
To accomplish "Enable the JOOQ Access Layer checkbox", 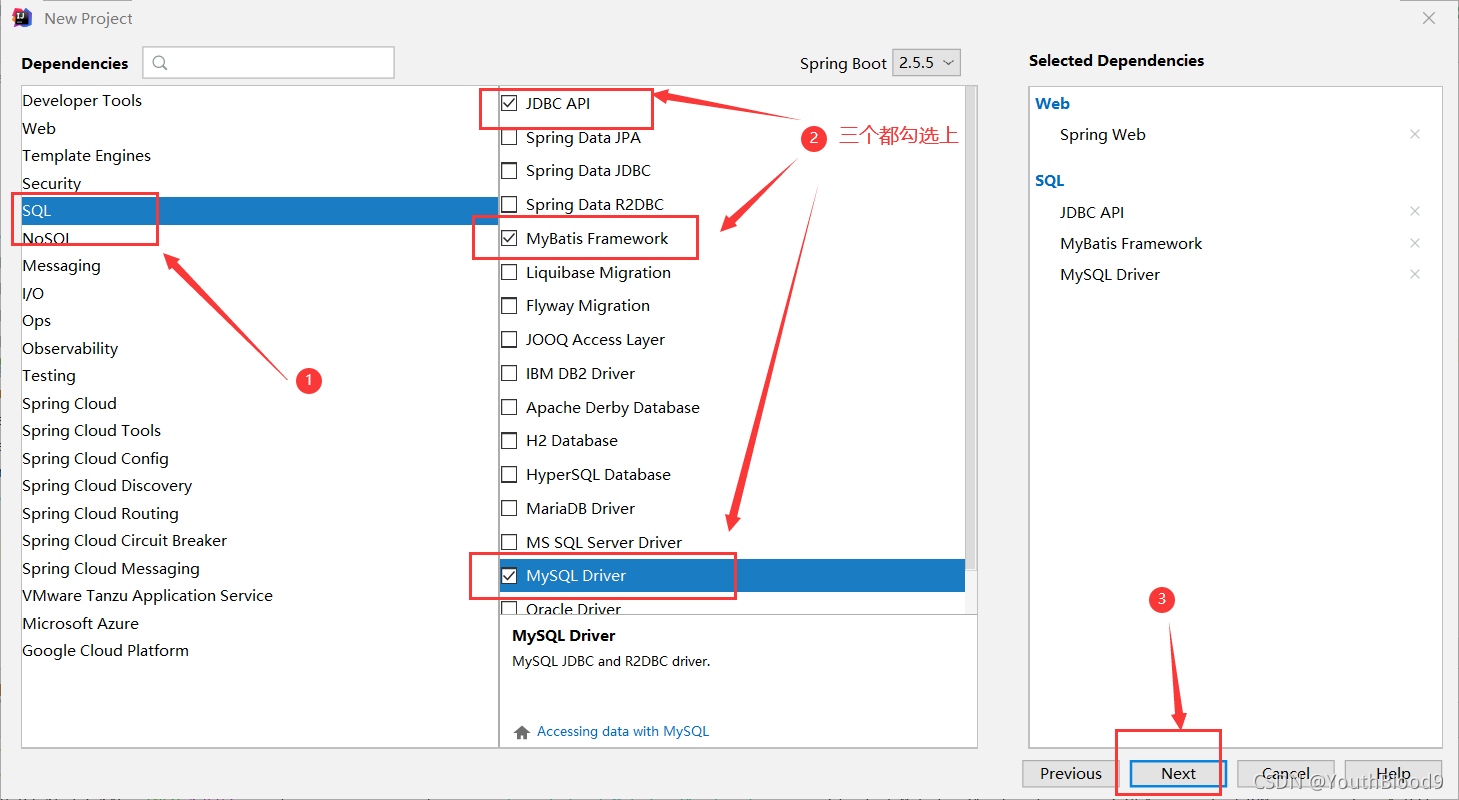I will click(x=509, y=339).
